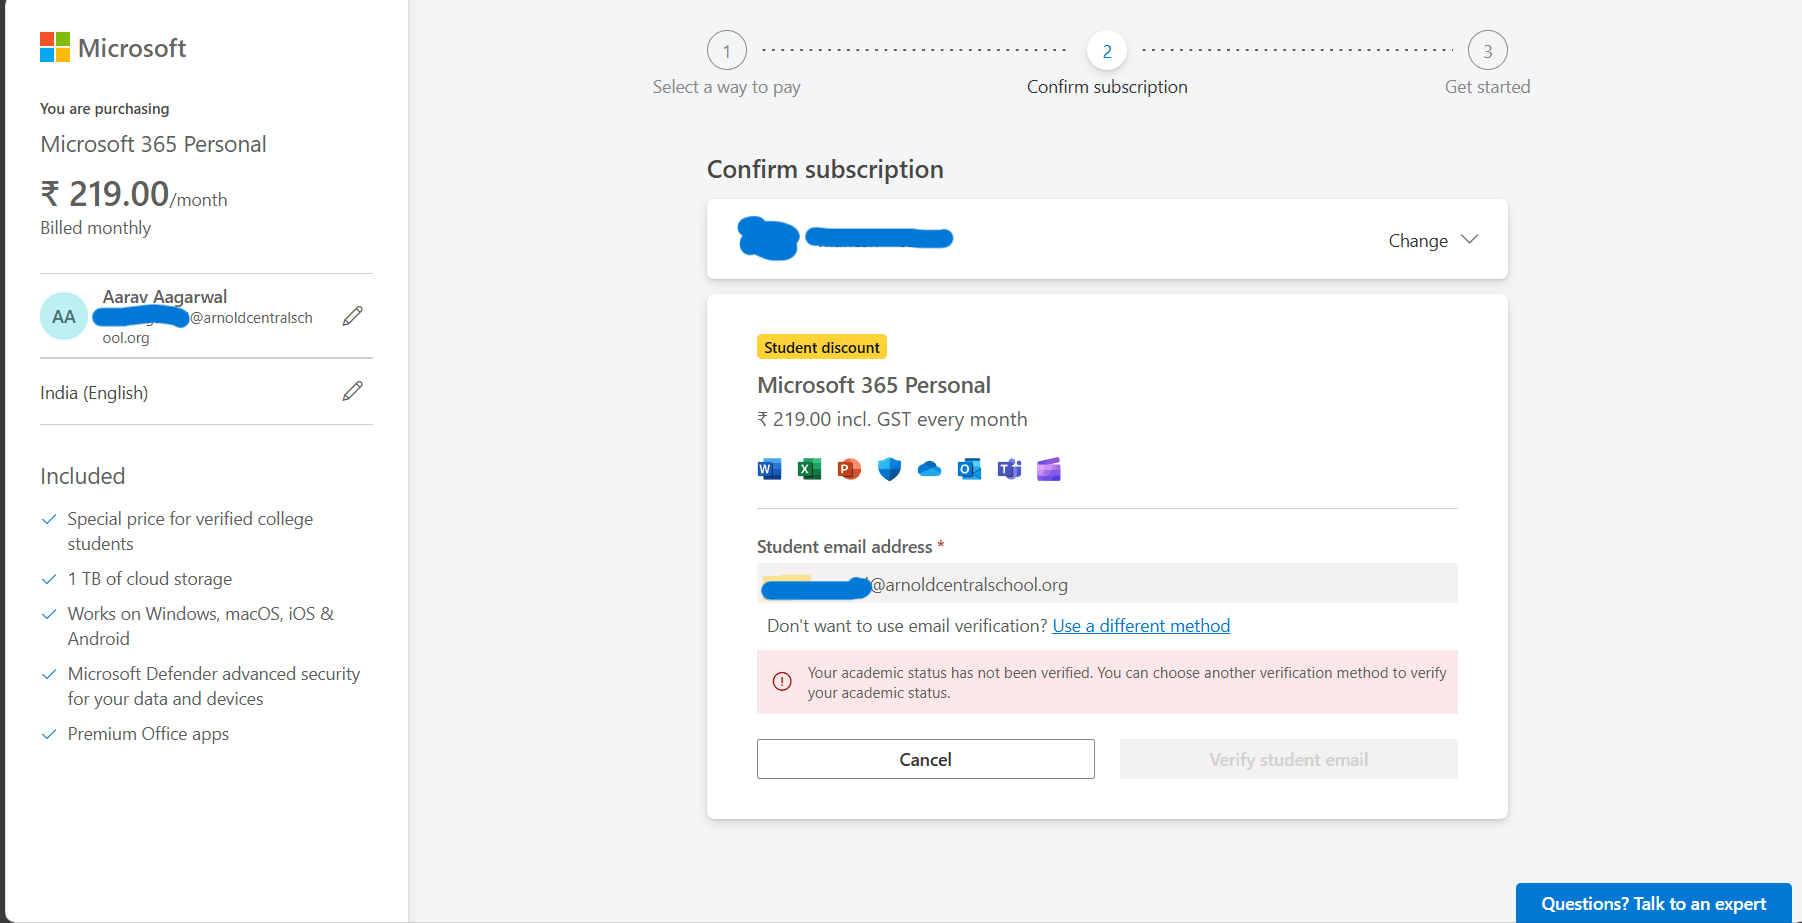Click the Excel app icon
The width and height of the screenshot is (1802, 923).
pyautogui.click(x=809, y=469)
